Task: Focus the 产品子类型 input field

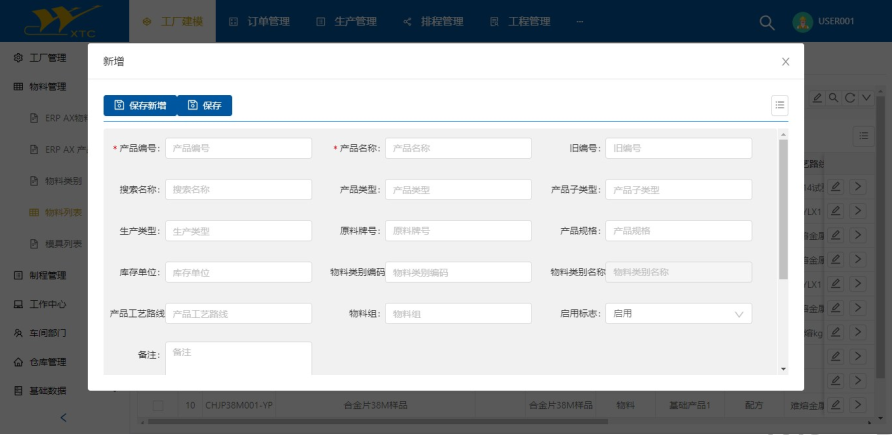Action: (679, 189)
